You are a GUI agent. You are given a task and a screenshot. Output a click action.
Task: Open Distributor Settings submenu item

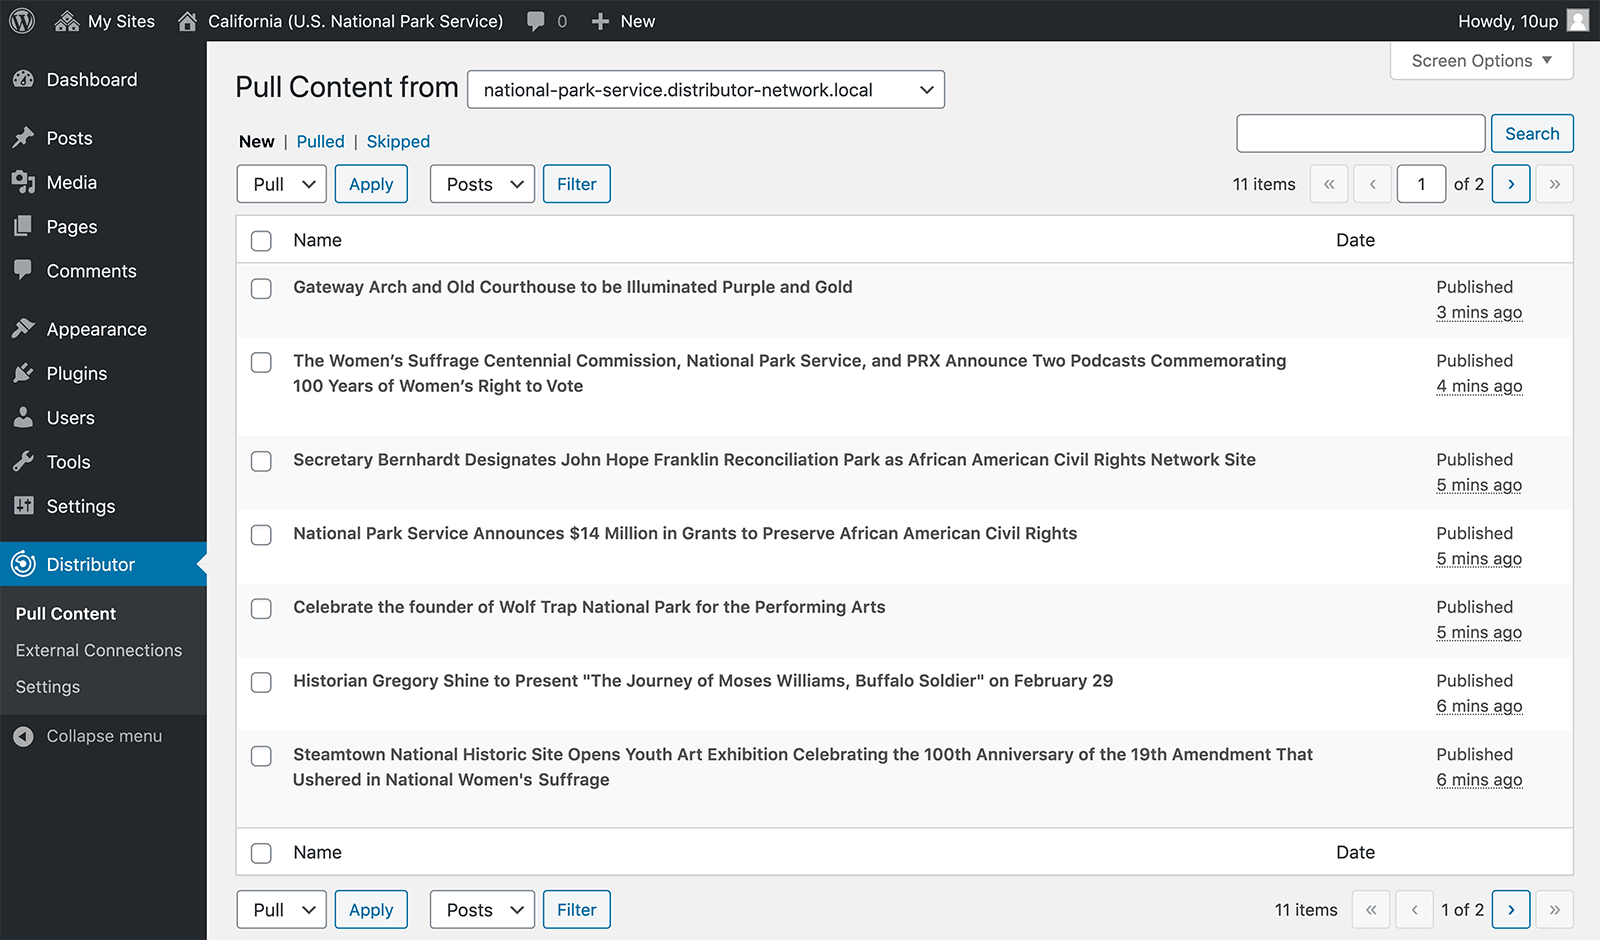pos(48,687)
